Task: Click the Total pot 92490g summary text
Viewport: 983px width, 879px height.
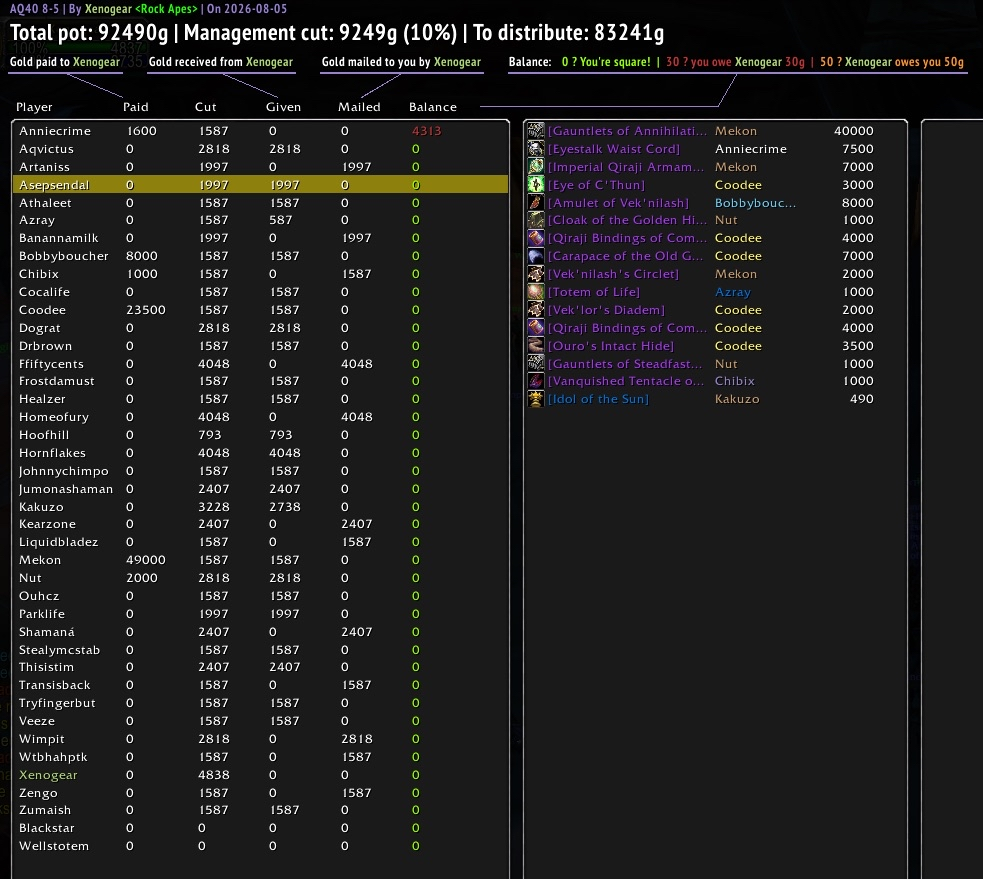Action: pos(89,33)
